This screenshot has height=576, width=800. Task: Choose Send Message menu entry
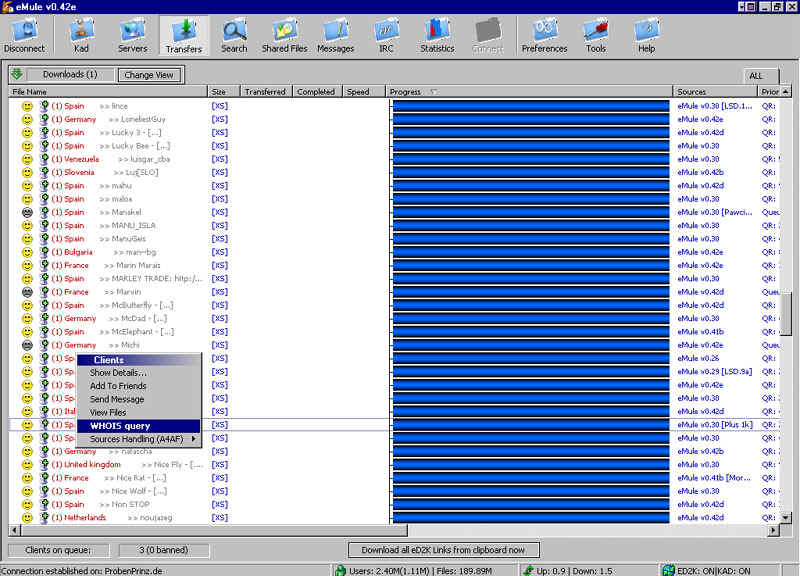tap(139, 399)
